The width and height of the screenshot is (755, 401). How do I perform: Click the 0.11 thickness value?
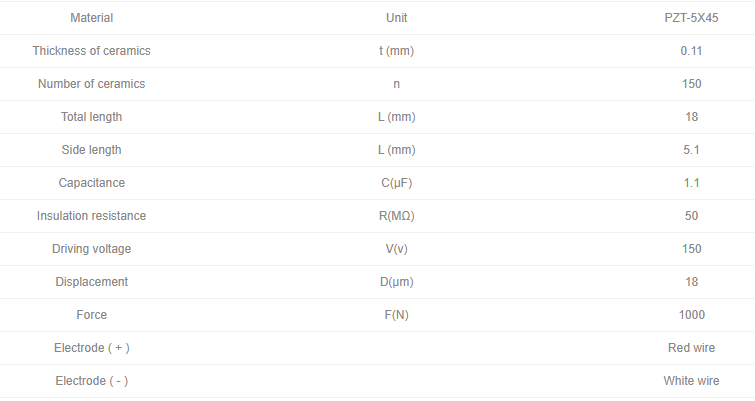[691, 51]
